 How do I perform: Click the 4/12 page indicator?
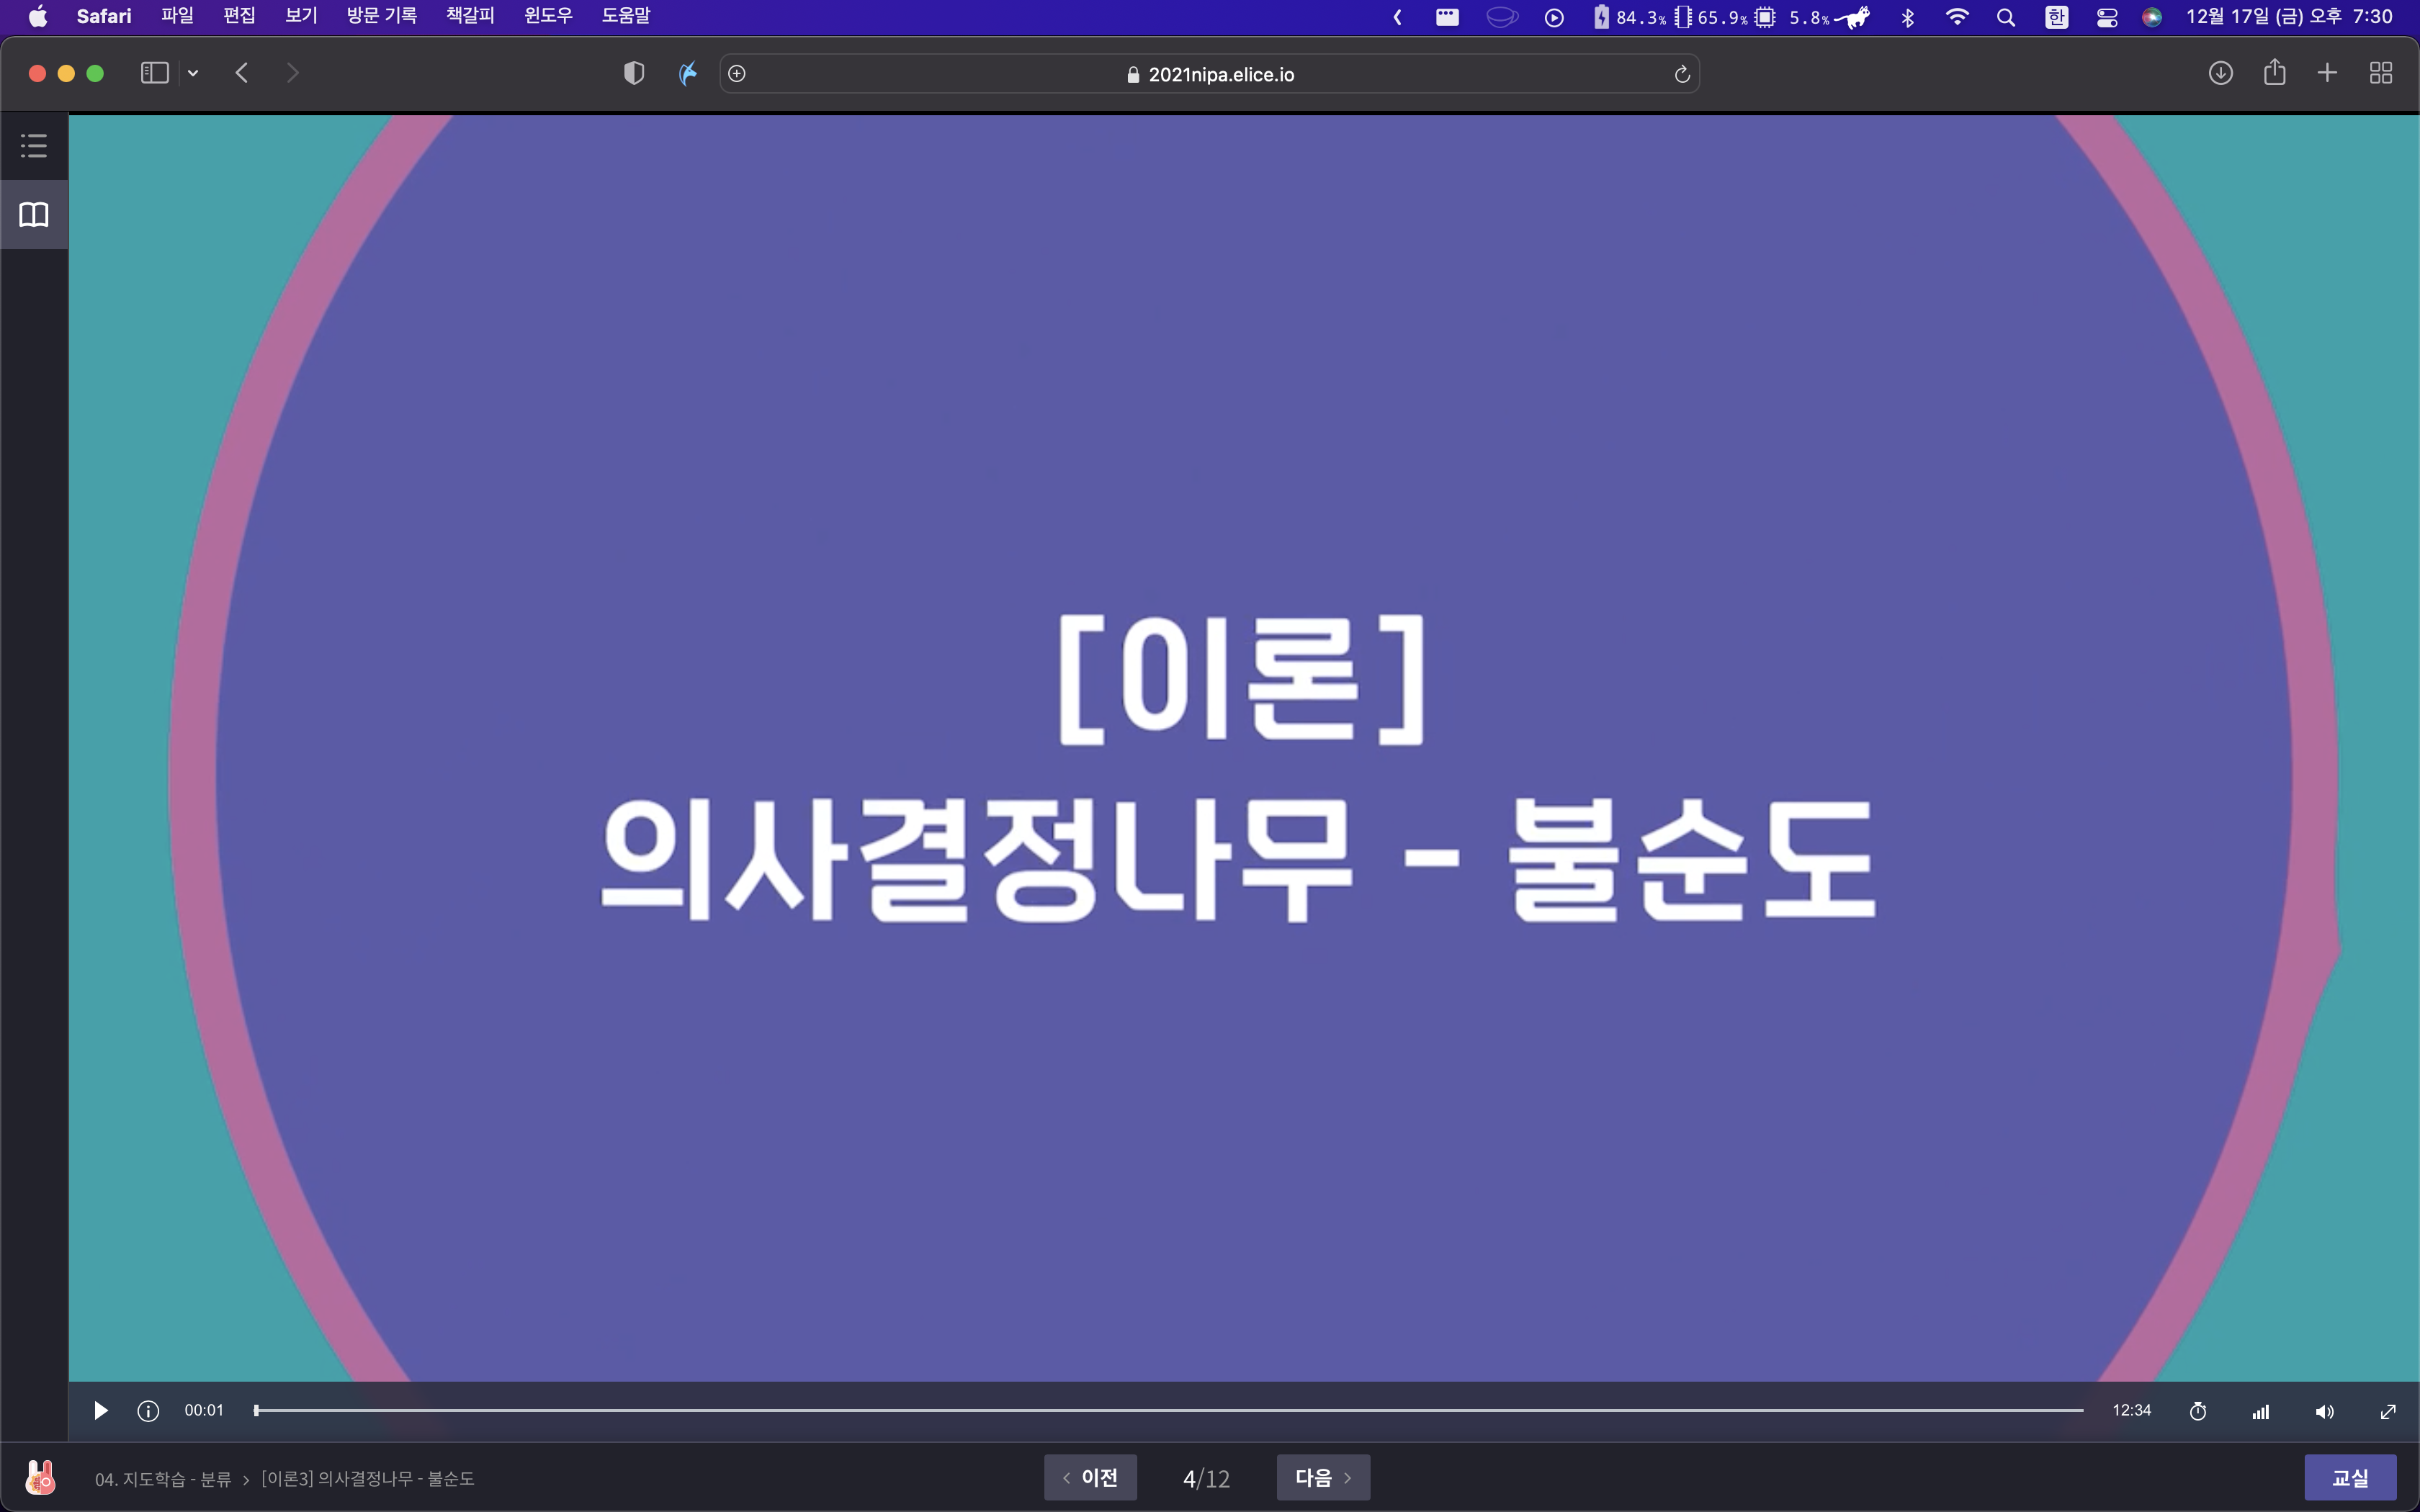point(1207,1478)
